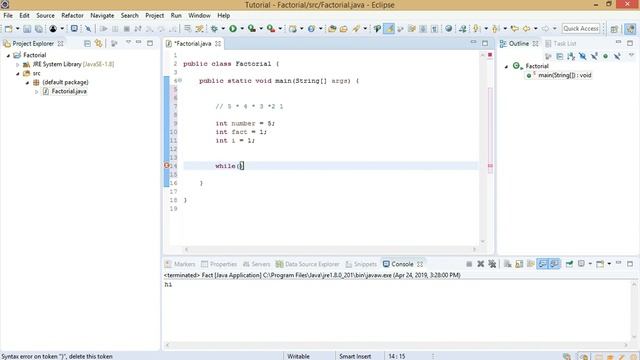Viewport: 640px width, 360px height.
Task: Switch to the Markers tab
Action: point(180,264)
